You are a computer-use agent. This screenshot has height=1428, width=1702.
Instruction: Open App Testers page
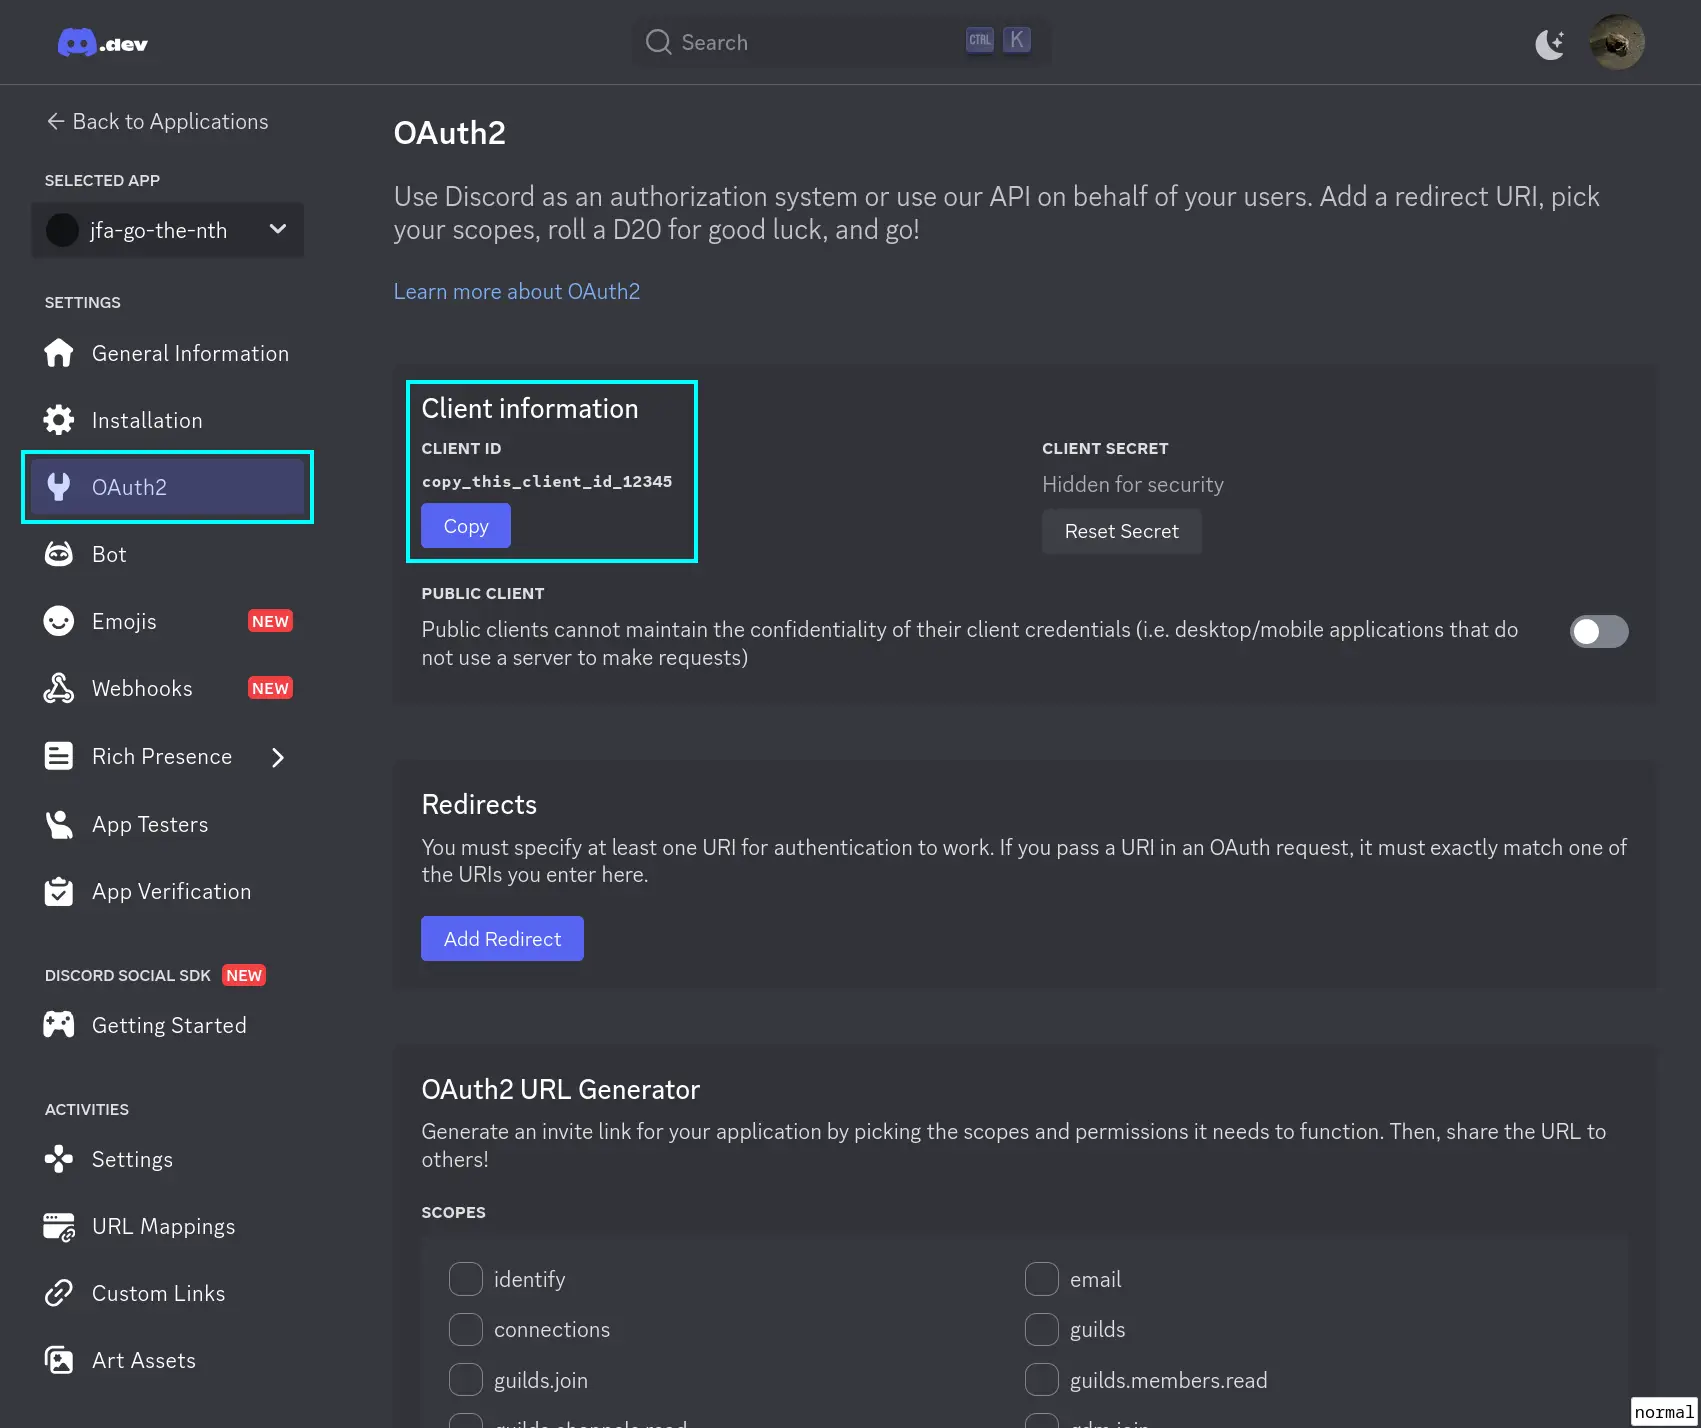[168, 824]
